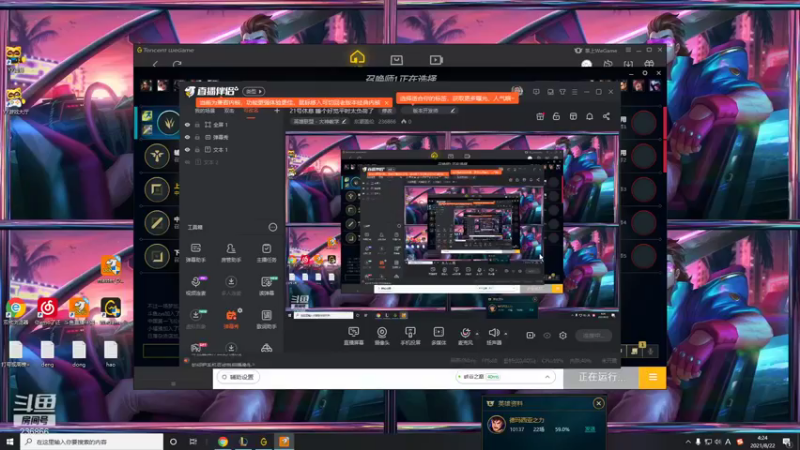The image size is (800, 450).
Task: Open Windows Start menu
Action: pos(10,441)
